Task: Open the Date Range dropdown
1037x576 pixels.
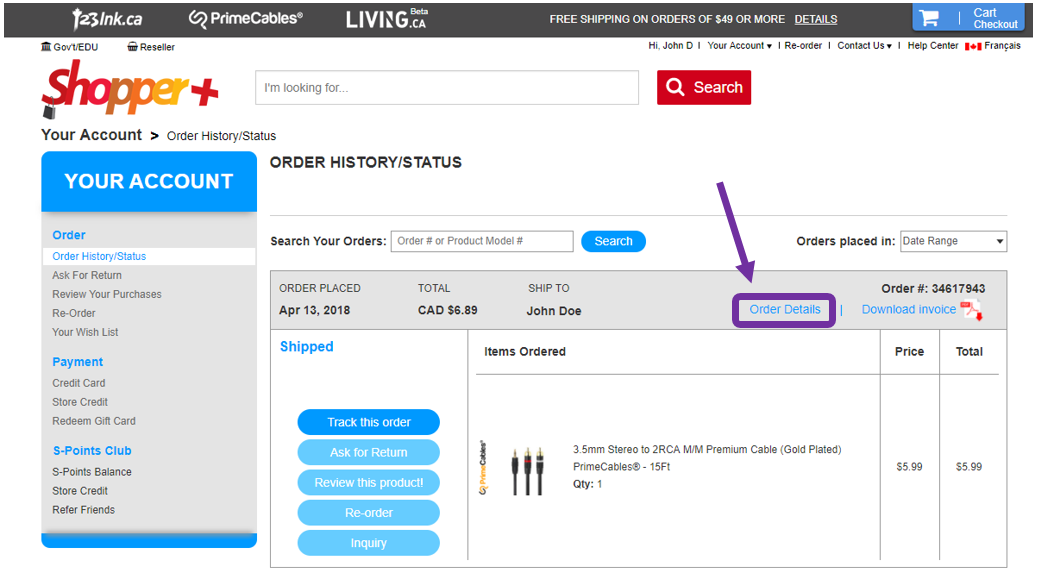Action: tap(953, 241)
